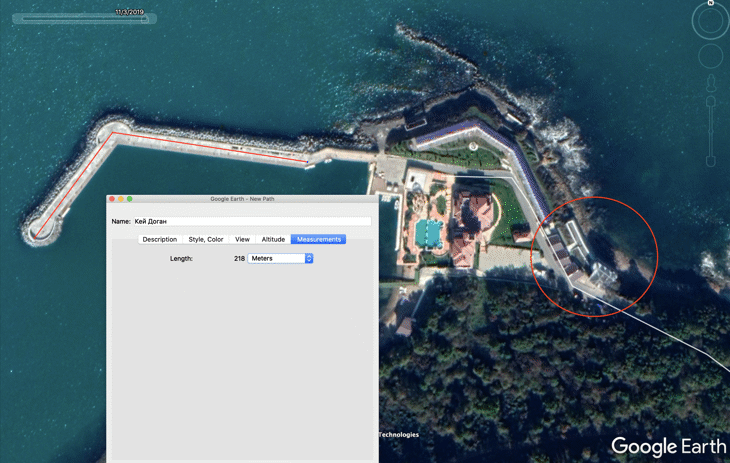
Task: Click the zoom in button atop zoom slider
Action: point(710,102)
